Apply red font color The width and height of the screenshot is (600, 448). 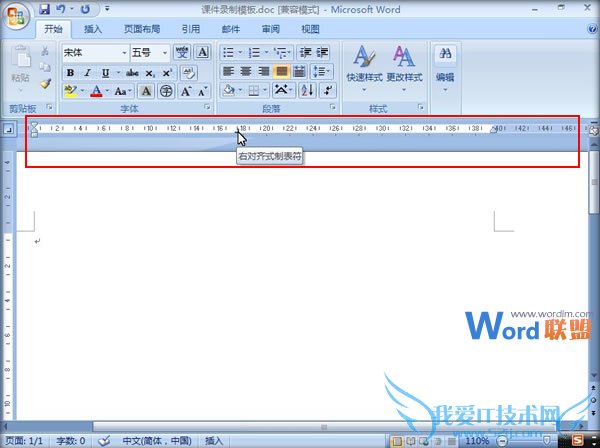point(96,91)
